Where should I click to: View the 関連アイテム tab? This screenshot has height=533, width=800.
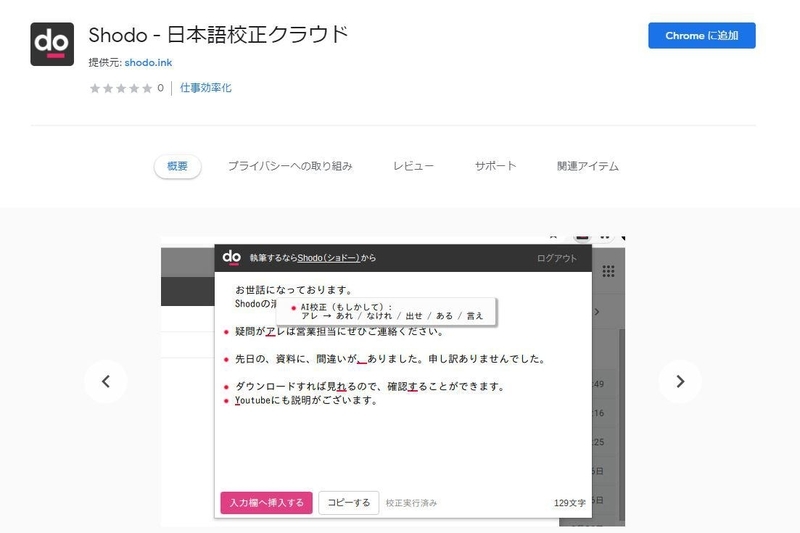(x=588, y=166)
